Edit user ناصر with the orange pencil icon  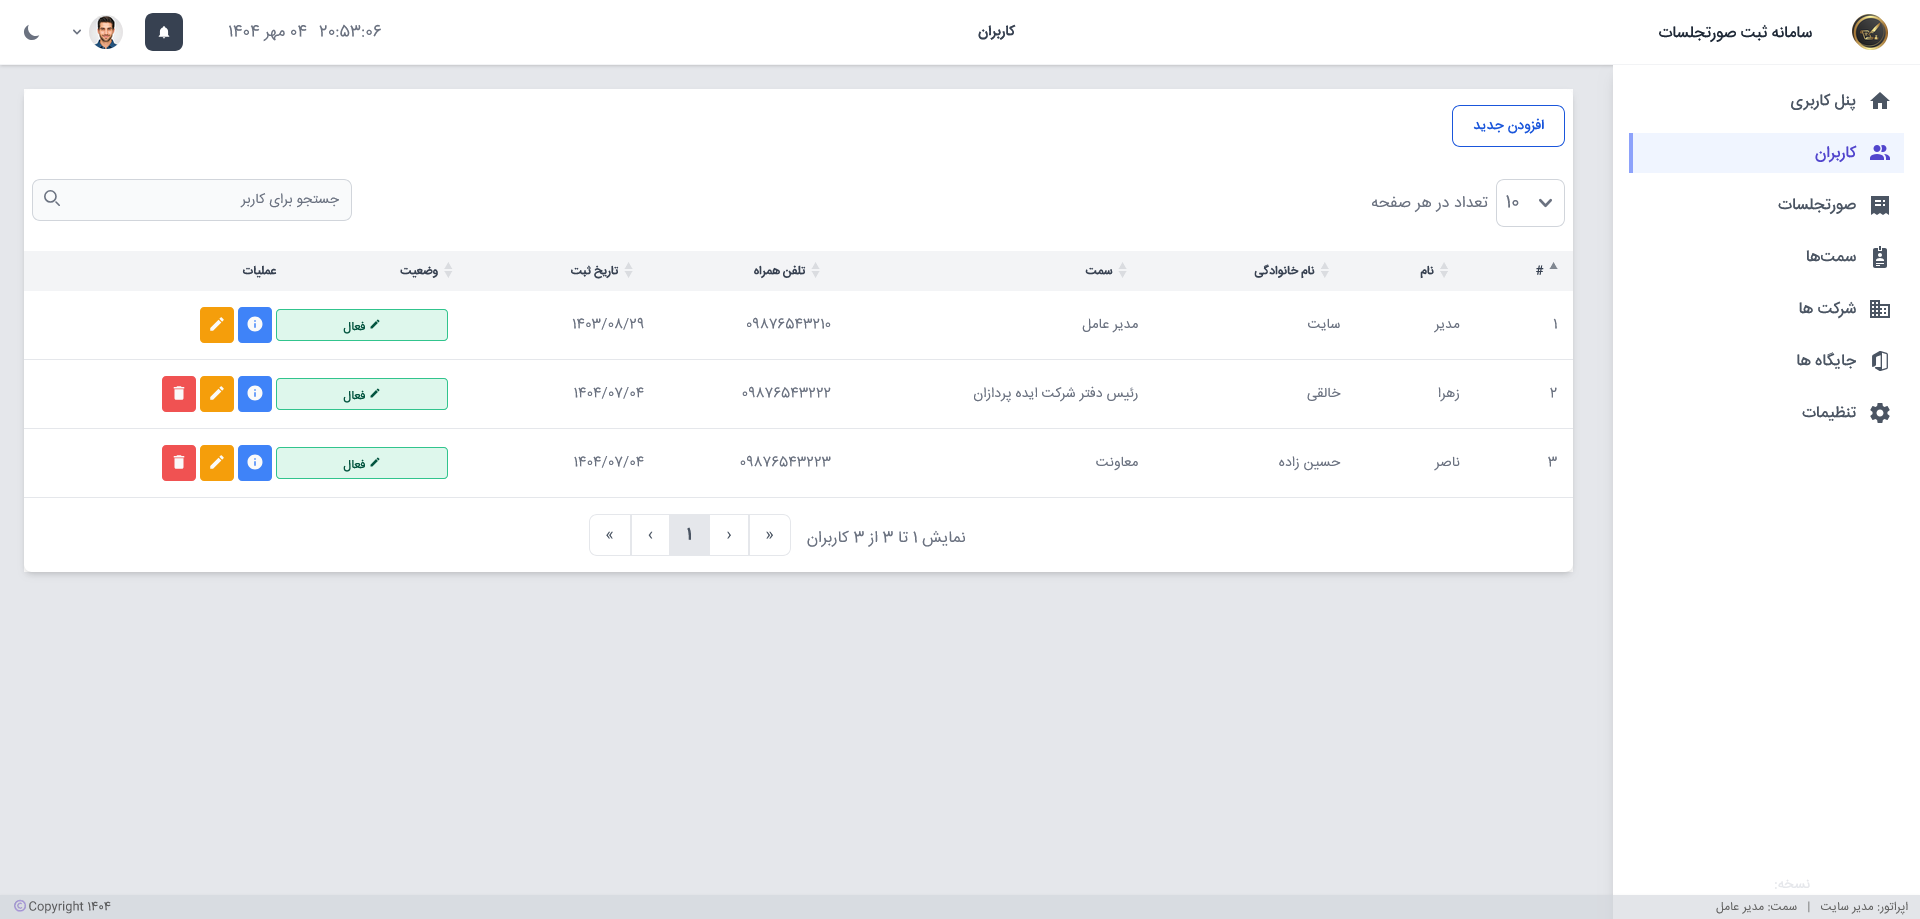pos(217,462)
